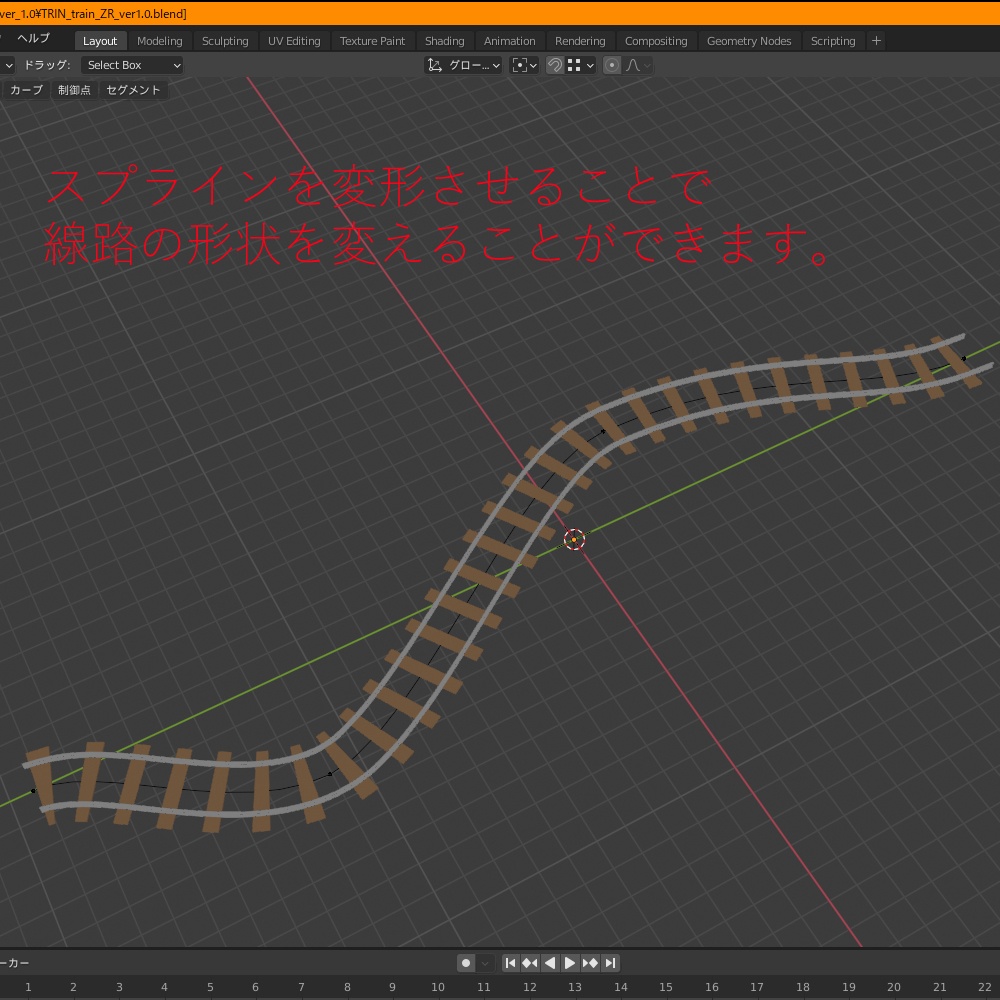Screen dimensions: 1000x1000
Task: Click the proportional falloff curve icon
Action: tap(633, 64)
